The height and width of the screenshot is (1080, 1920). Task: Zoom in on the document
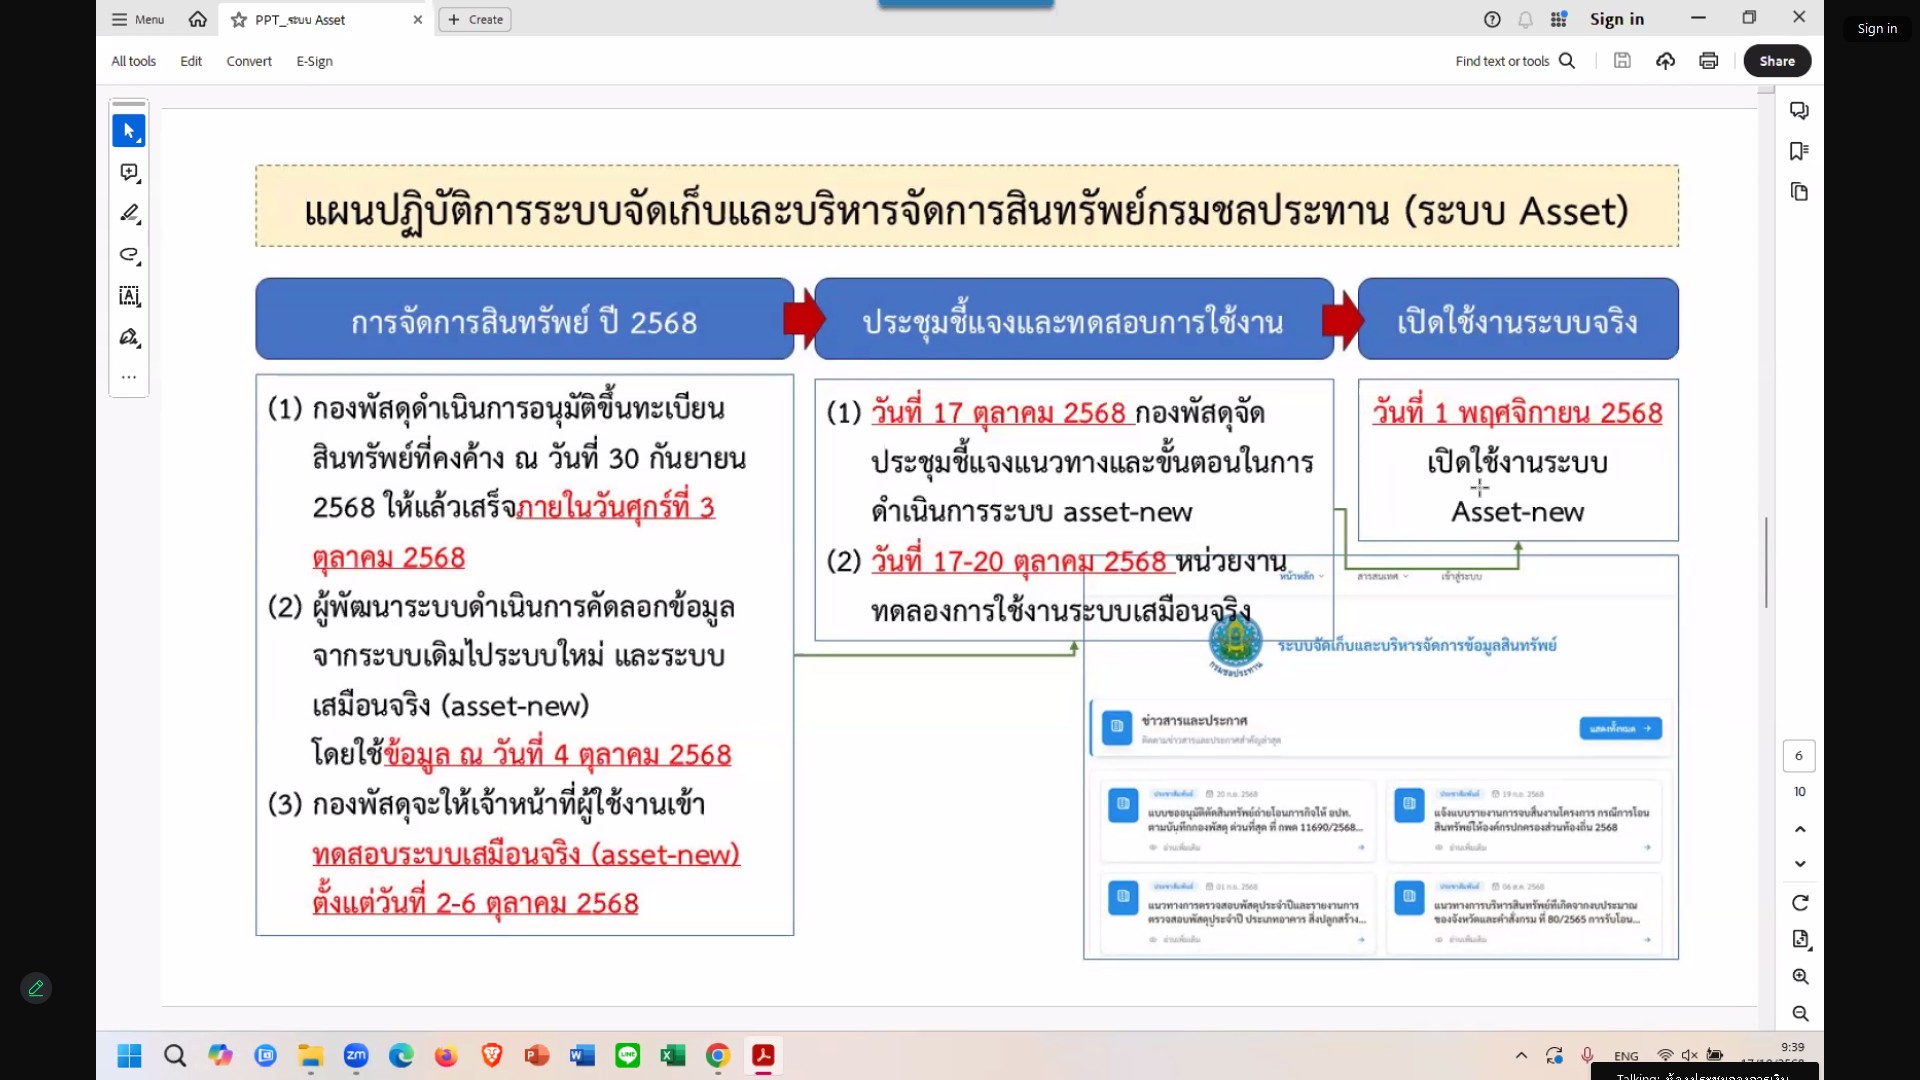1800,977
